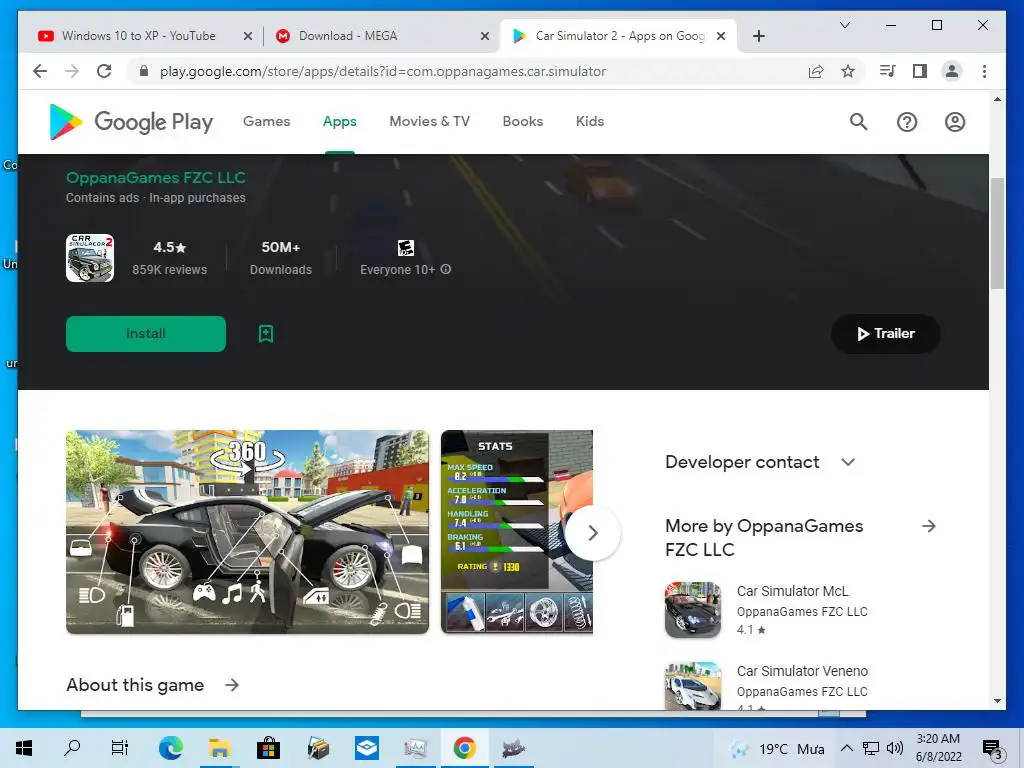This screenshot has height=768, width=1024.
Task: Open Google Play help center icon
Action: click(x=906, y=121)
